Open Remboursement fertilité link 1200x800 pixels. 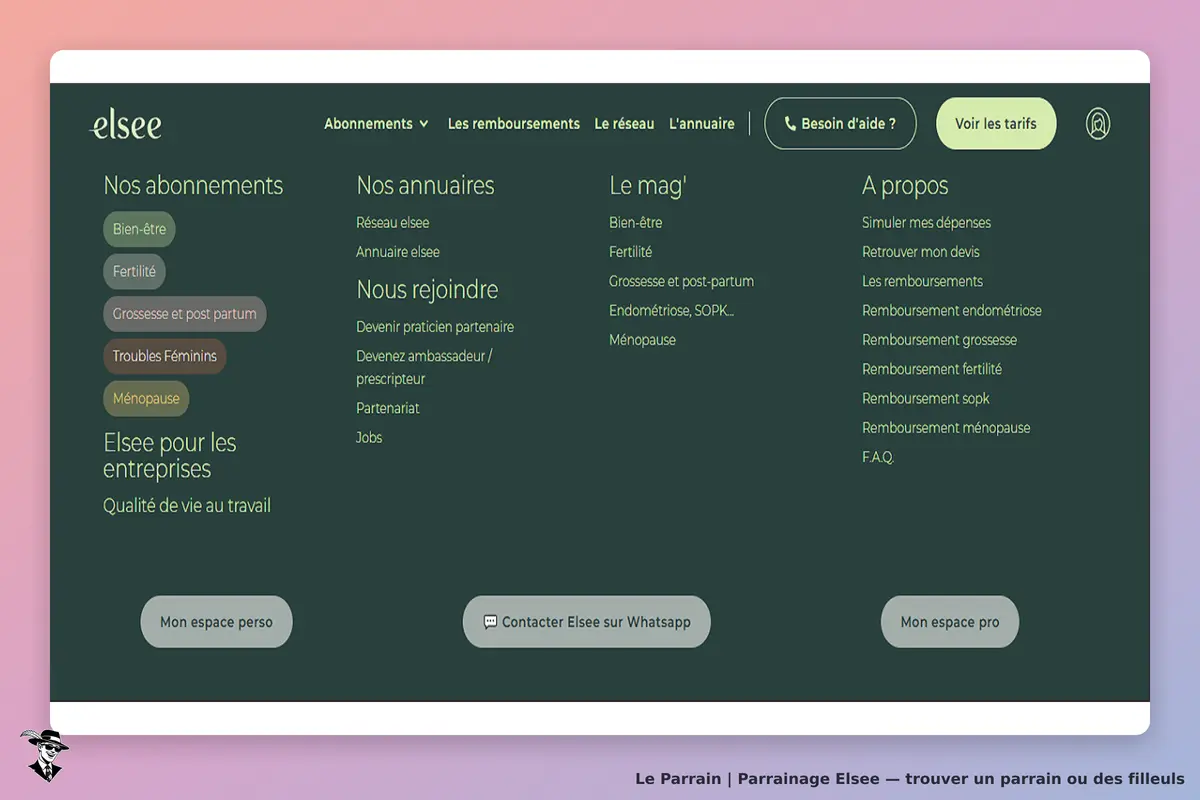click(x=932, y=369)
